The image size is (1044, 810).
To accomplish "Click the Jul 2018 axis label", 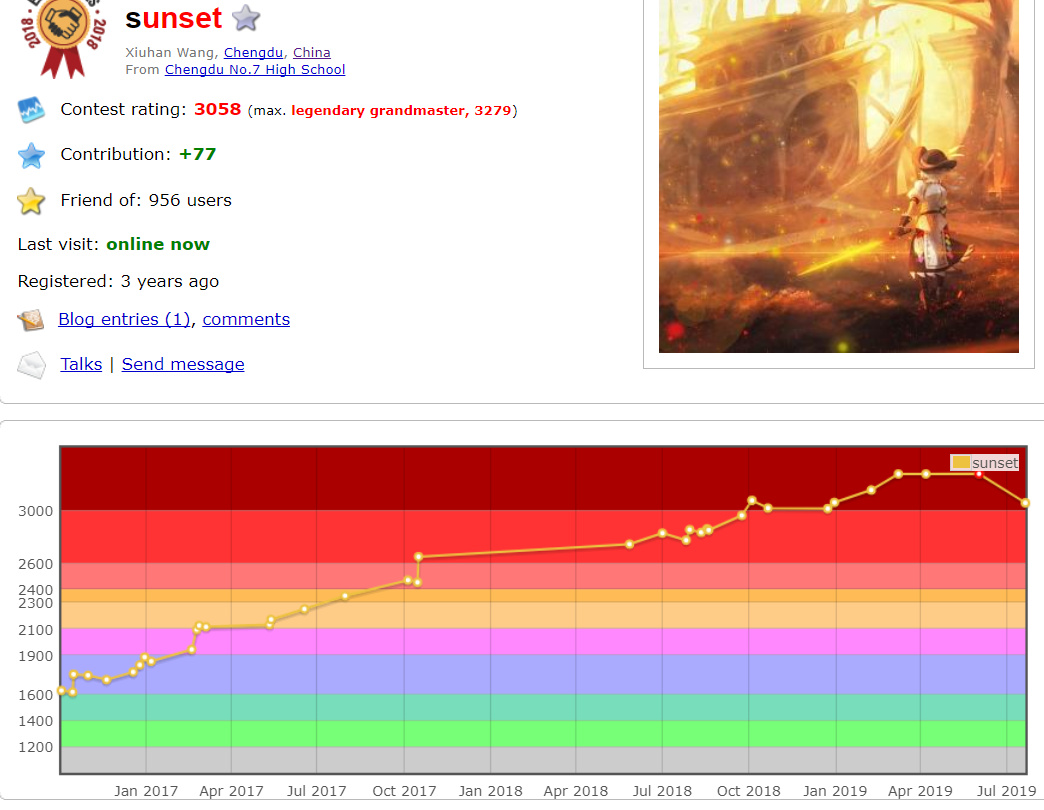I will pyautogui.click(x=662, y=791).
